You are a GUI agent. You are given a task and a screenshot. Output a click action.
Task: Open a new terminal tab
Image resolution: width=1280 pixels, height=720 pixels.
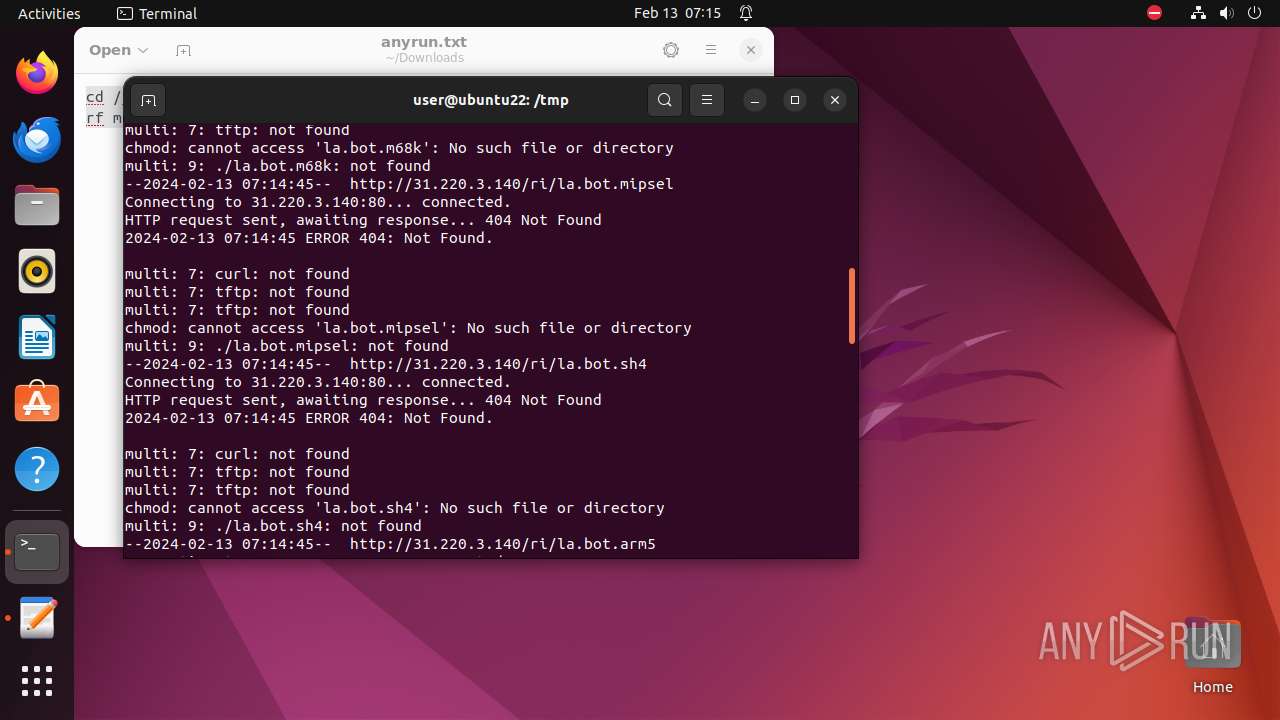[x=148, y=100]
